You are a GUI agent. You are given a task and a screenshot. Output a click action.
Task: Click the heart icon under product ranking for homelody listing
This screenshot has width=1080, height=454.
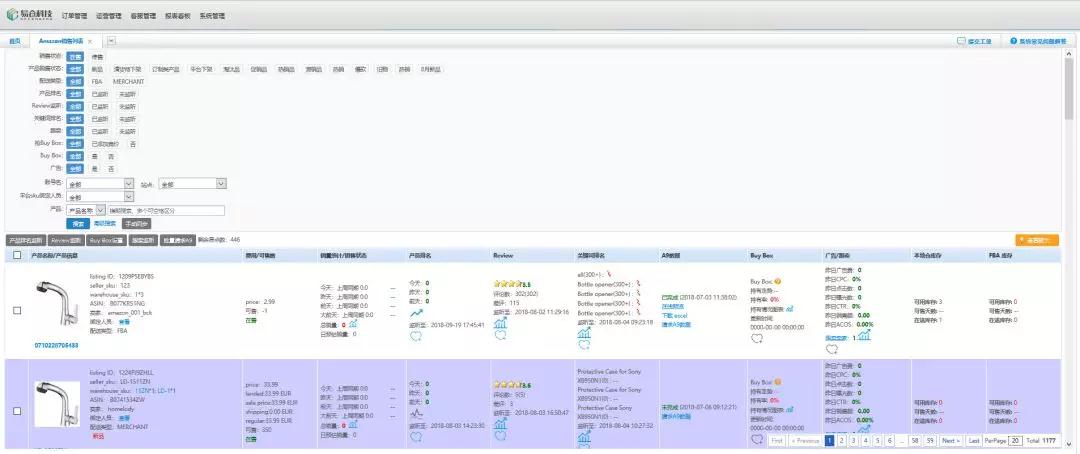click(x=416, y=437)
